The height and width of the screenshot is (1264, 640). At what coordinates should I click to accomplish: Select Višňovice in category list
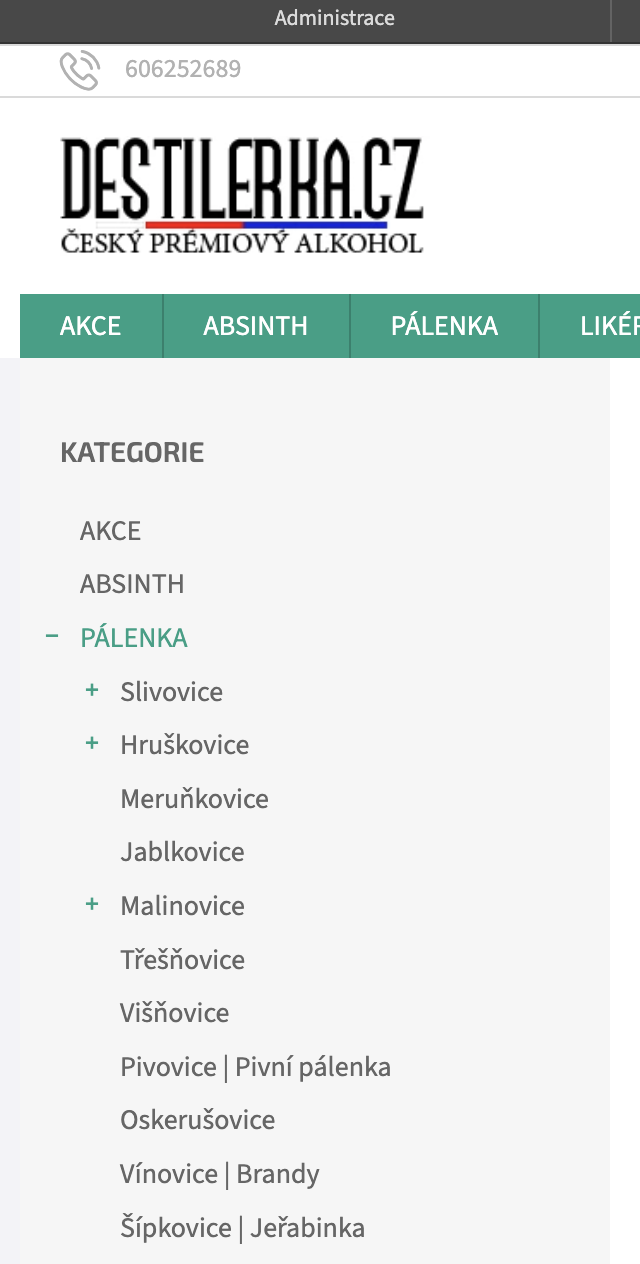coord(175,1013)
